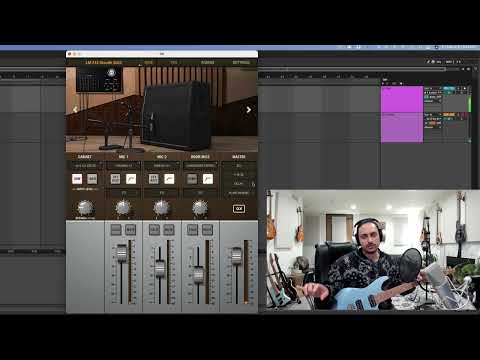This screenshot has width=480, height=360.
Task: Click the OX logo button under Master
Action: pyautogui.click(x=239, y=209)
